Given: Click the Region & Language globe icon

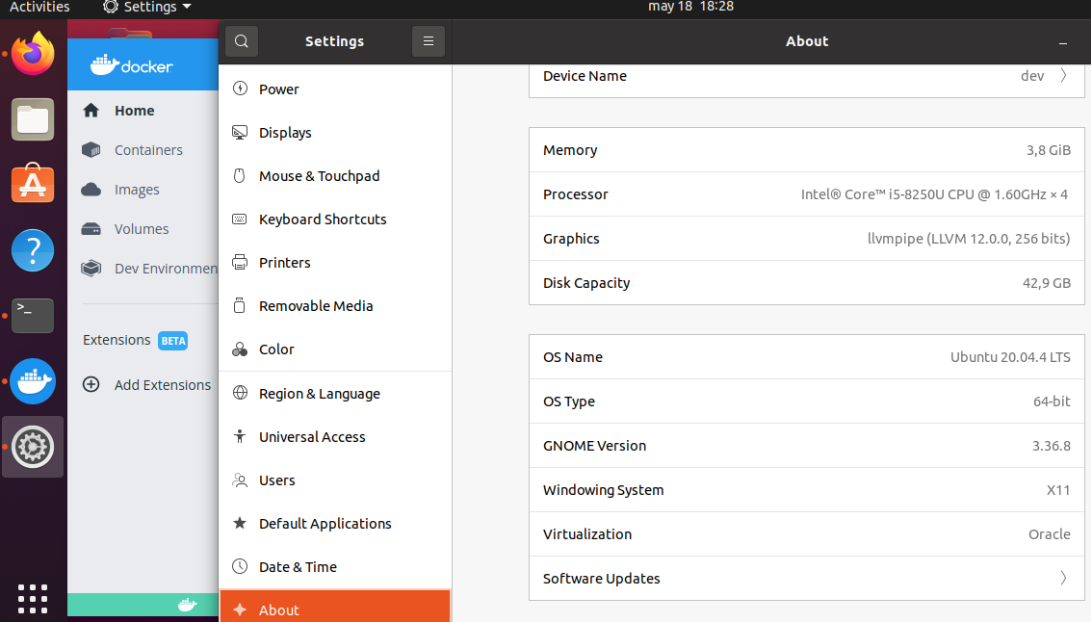Looking at the screenshot, I should pos(240,393).
